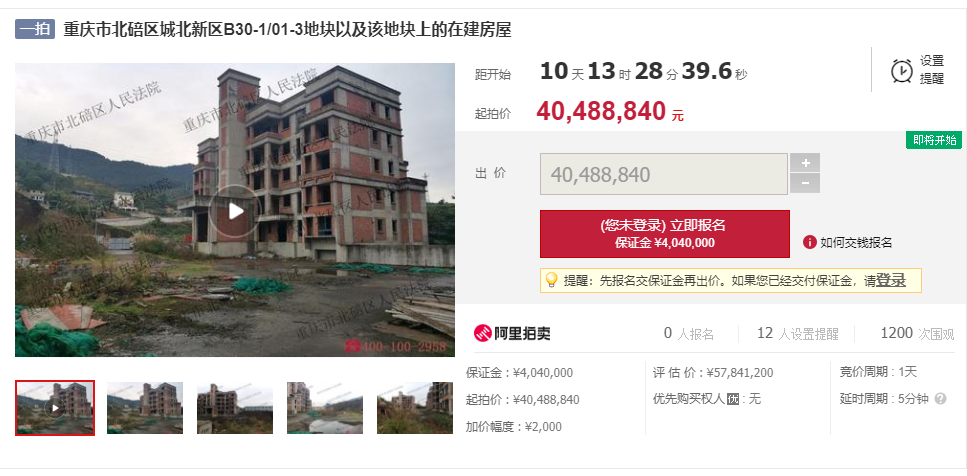Click the alarm clock reminder icon

point(902,70)
